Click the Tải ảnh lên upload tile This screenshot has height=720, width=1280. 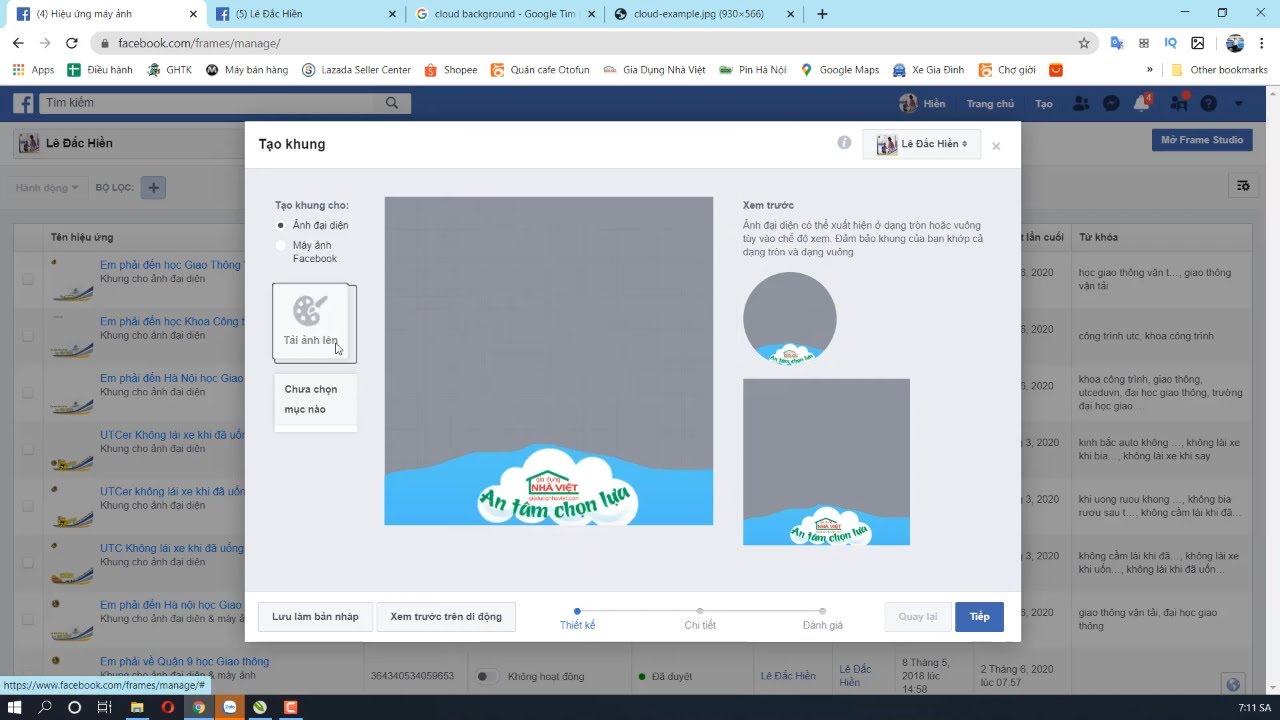click(314, 323)
